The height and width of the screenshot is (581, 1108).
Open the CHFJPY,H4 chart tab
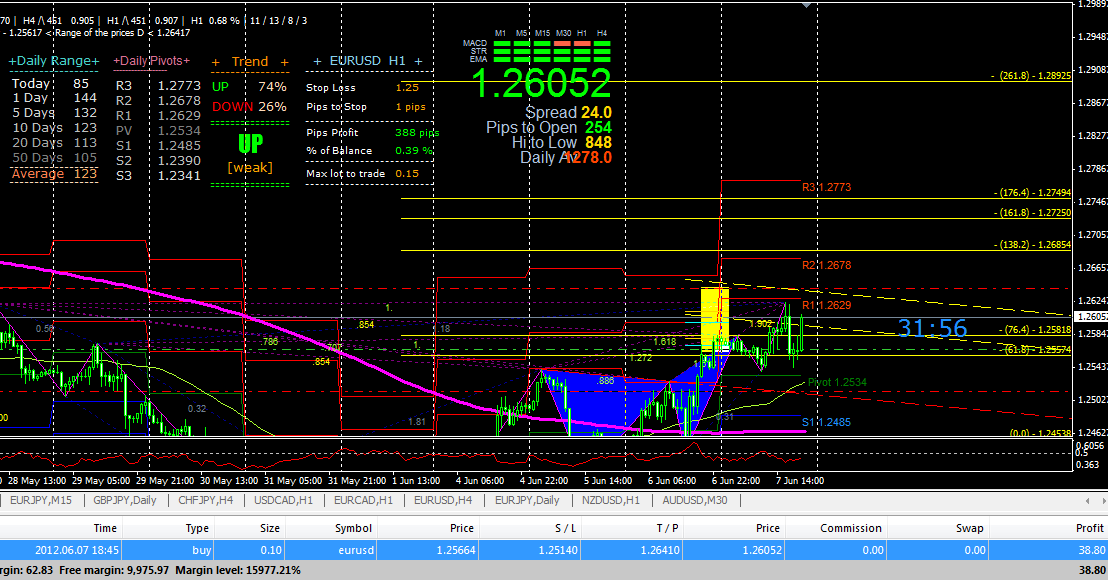(x=205, y=500)
